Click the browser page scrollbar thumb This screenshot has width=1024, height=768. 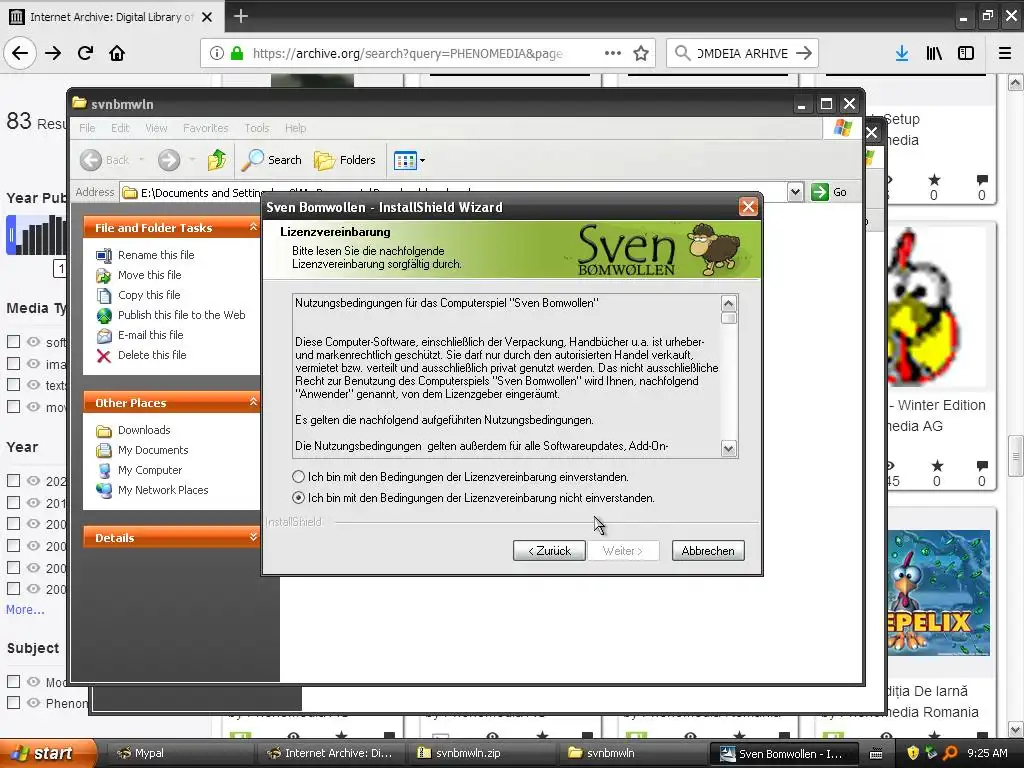pyautogui.click(x=1015, y=456)
